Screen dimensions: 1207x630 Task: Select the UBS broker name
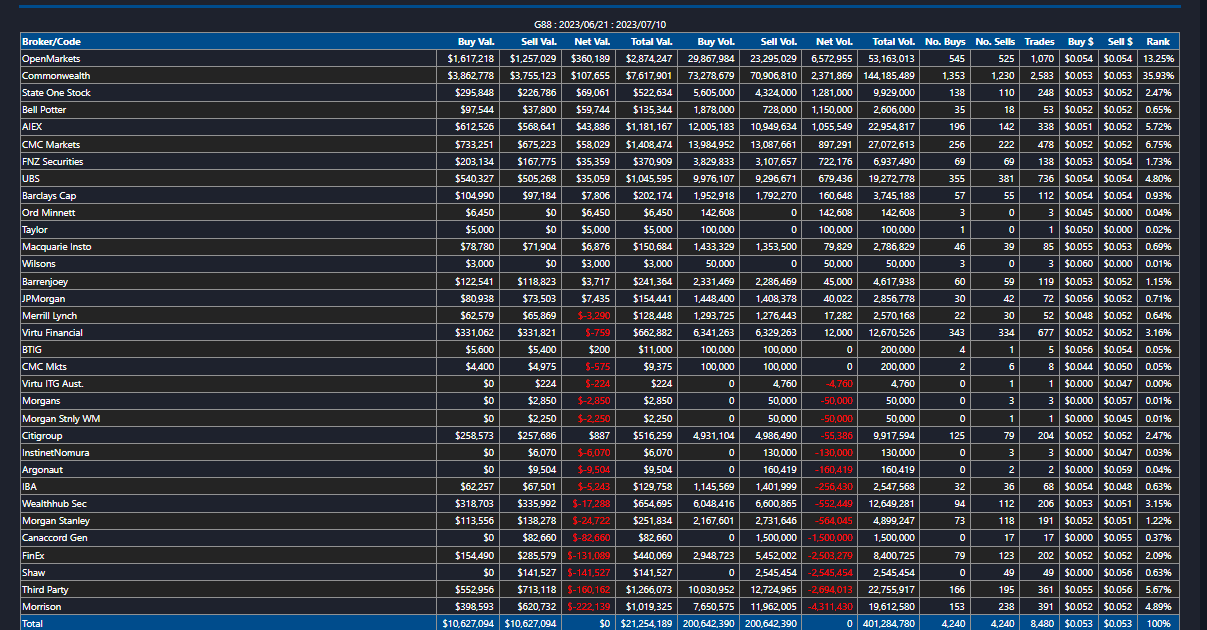[x=31, y=179]
